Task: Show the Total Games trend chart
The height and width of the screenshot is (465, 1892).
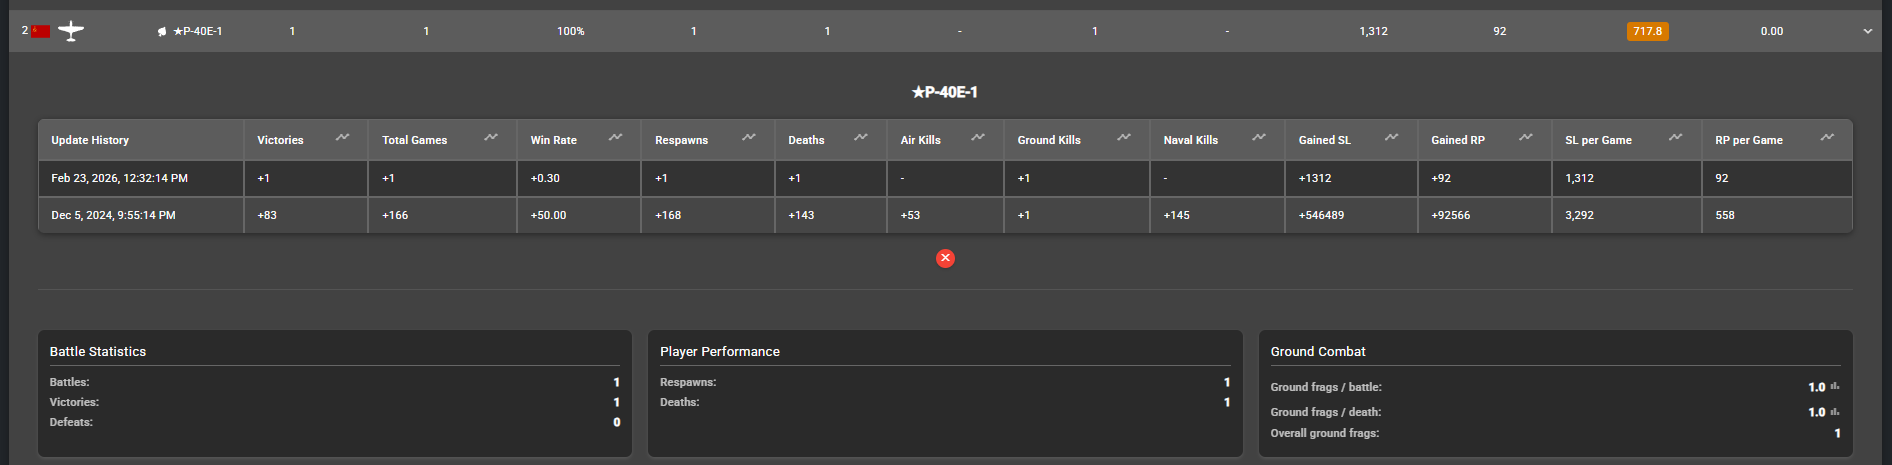Action: (x=491, y=137)
